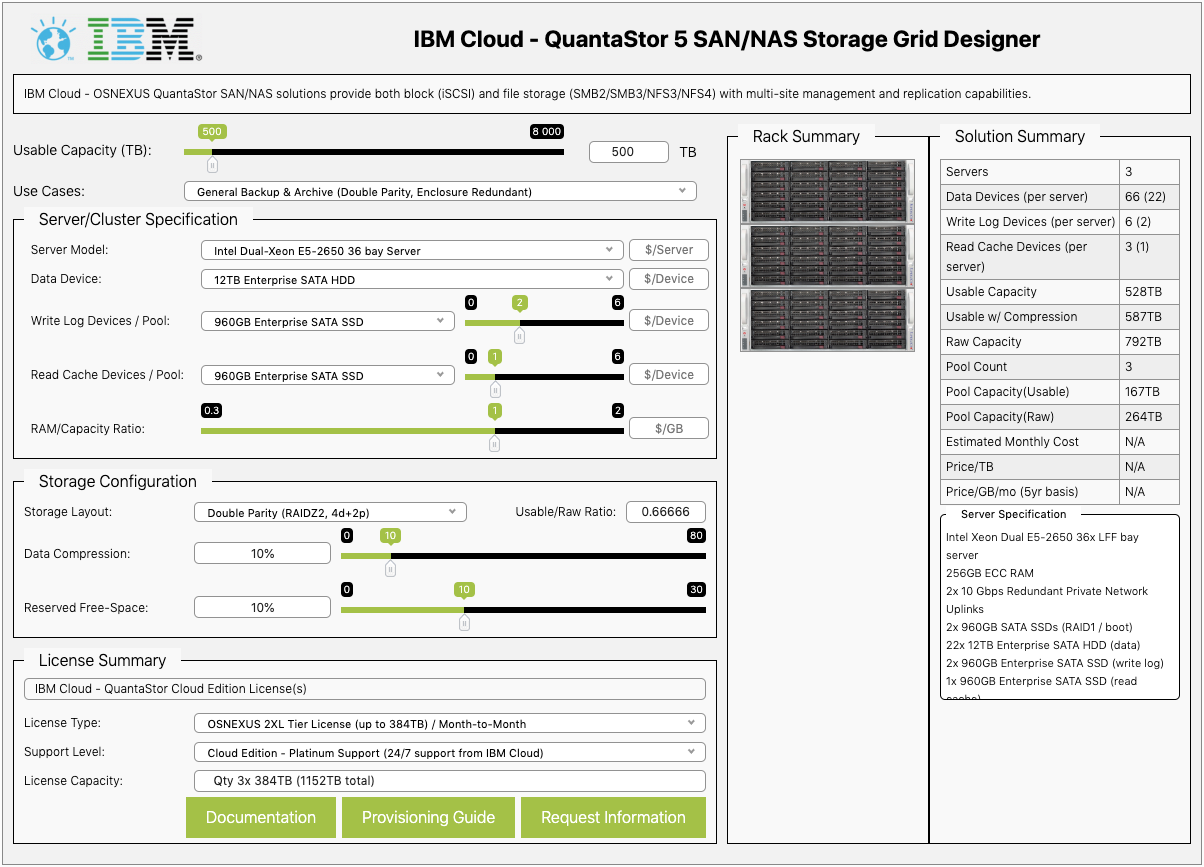Click the Data Compression percentage field

262,553
